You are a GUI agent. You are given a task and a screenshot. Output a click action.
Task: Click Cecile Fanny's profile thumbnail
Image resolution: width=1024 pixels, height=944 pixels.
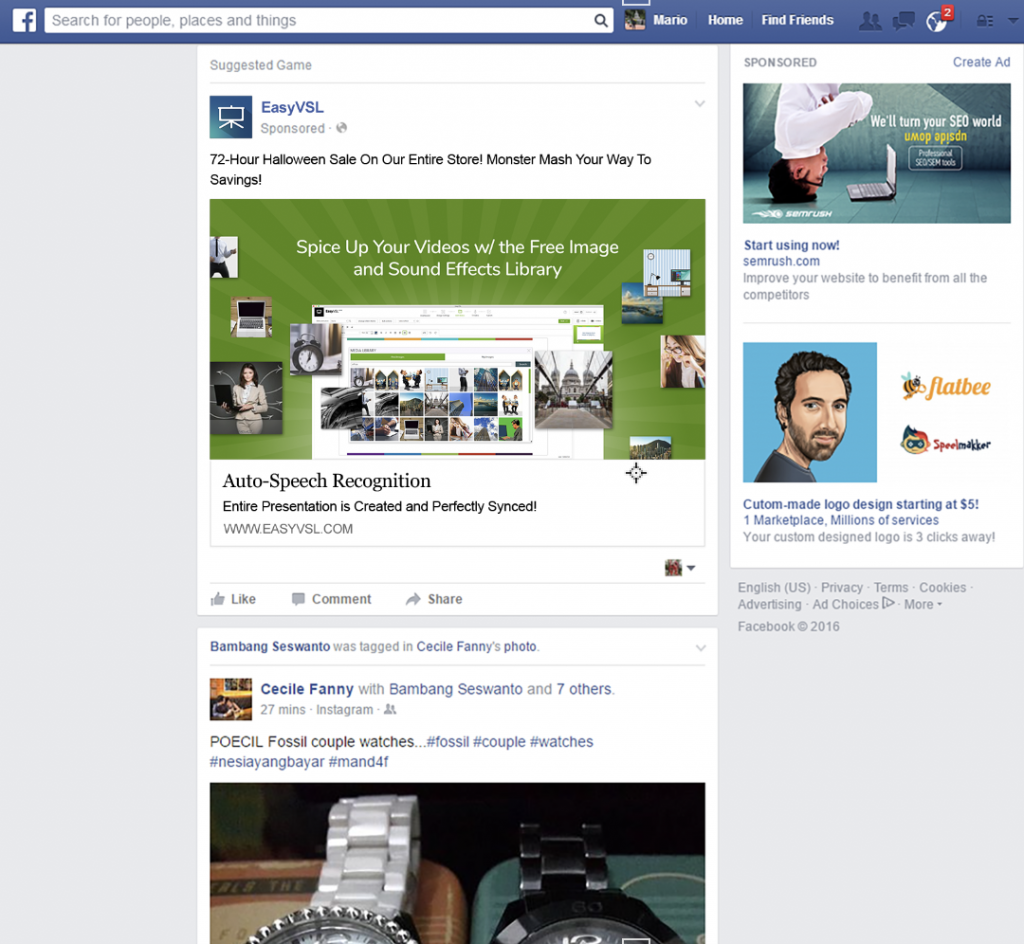click(x=231, y=699)
